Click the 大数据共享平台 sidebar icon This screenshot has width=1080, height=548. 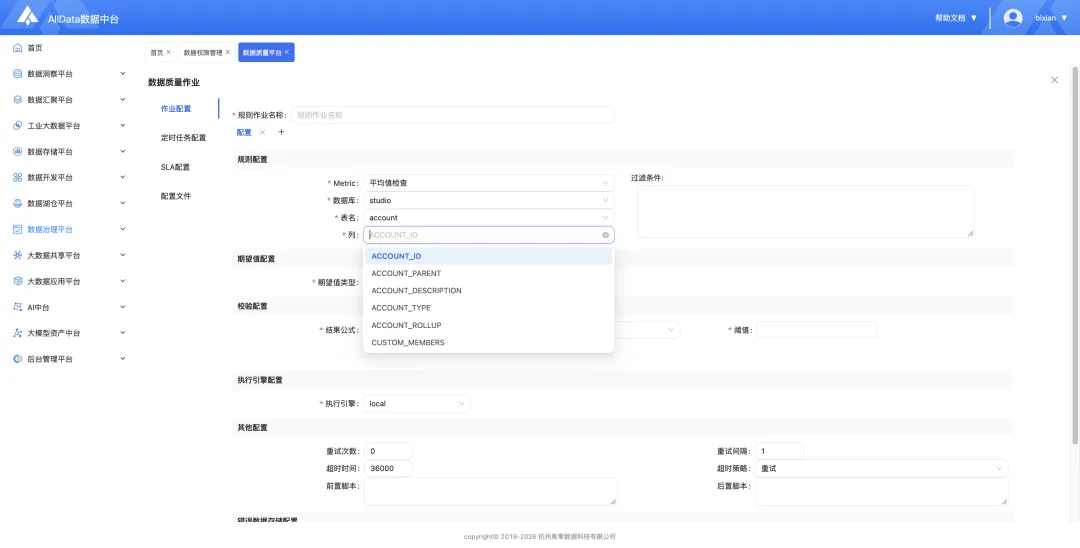[x=18, y=255]
